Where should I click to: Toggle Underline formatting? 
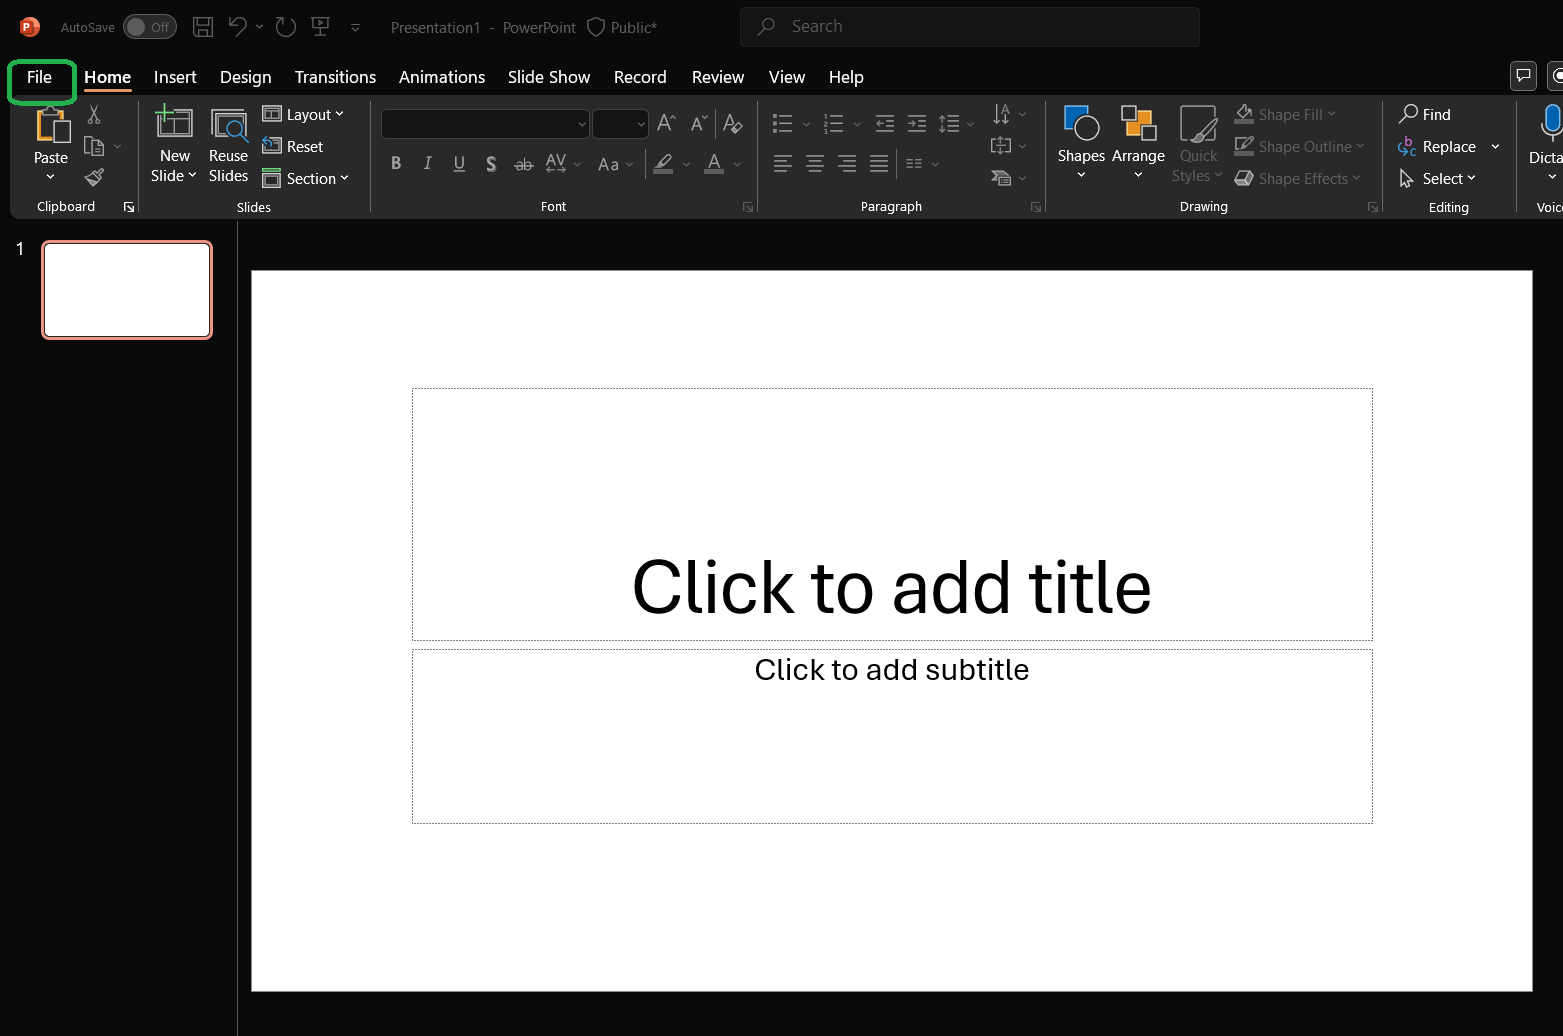coord(460,163)
